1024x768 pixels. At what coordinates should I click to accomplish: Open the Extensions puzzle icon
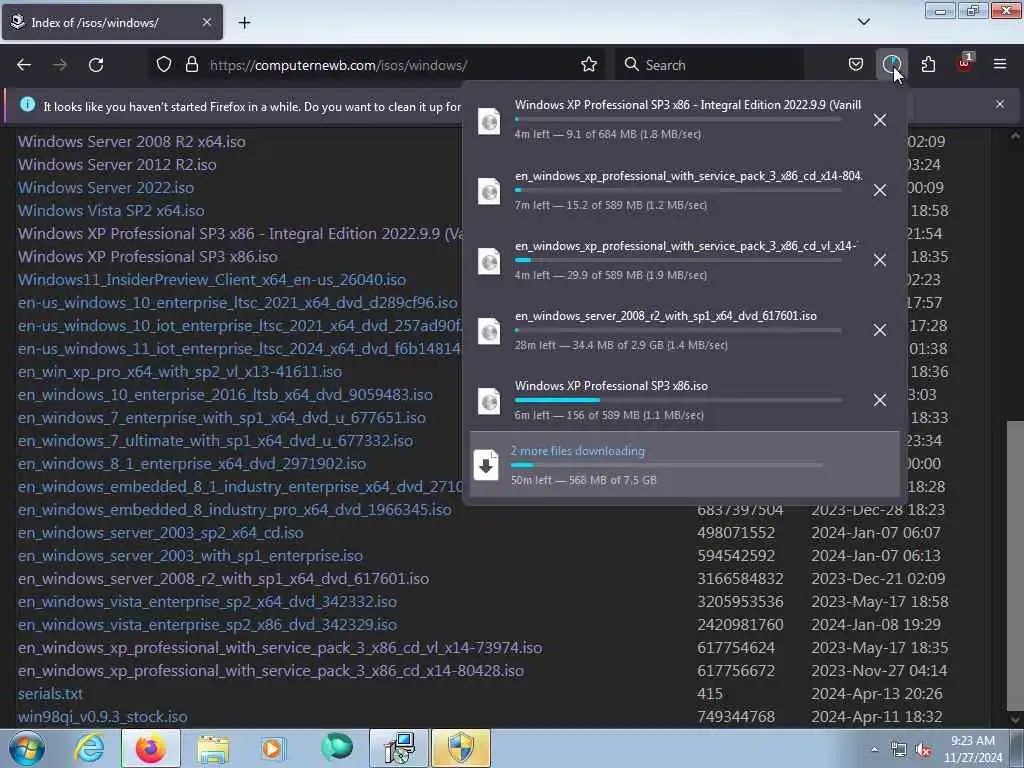[928, 65]
